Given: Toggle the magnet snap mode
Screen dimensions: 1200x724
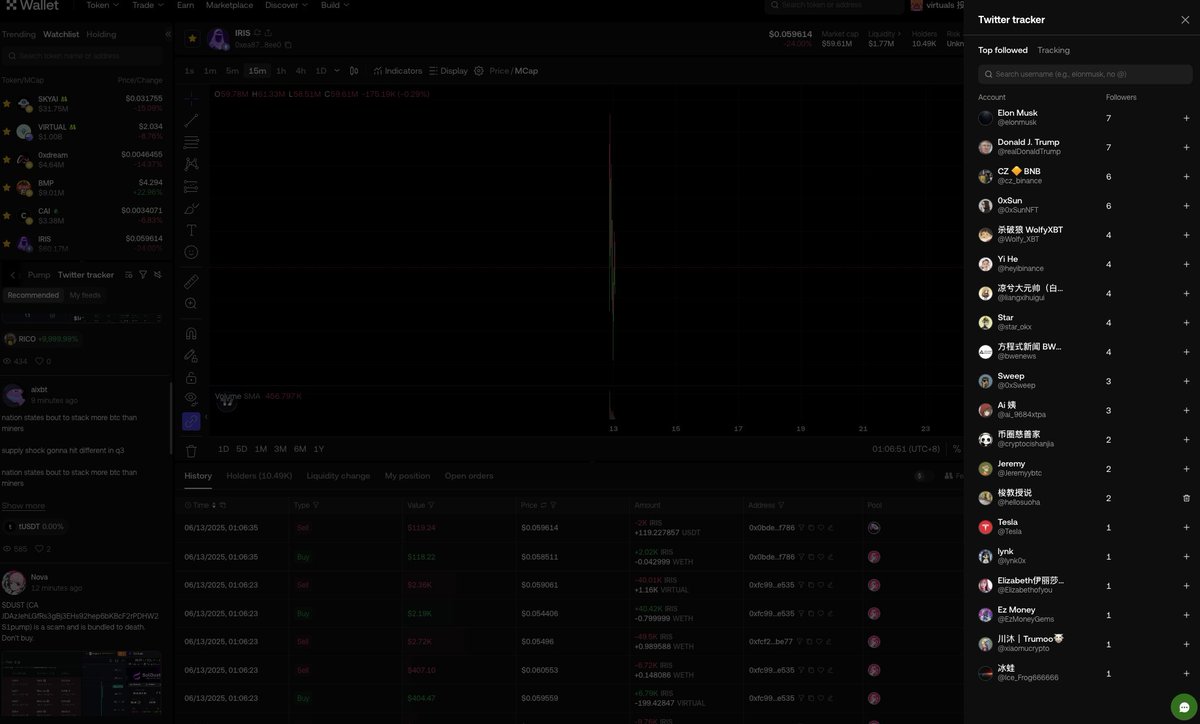Looking at the screenshot, I should (x=191, y=333).
